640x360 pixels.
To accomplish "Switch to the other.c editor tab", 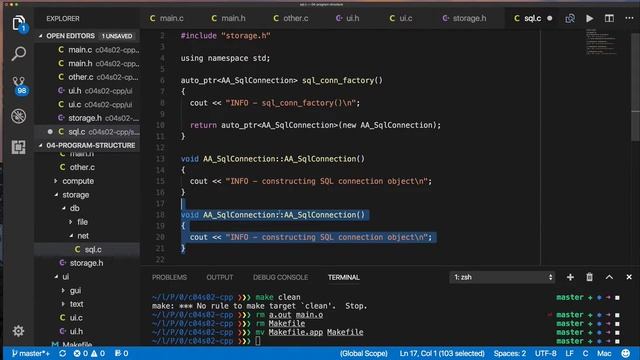I will (x=291, y=18).
